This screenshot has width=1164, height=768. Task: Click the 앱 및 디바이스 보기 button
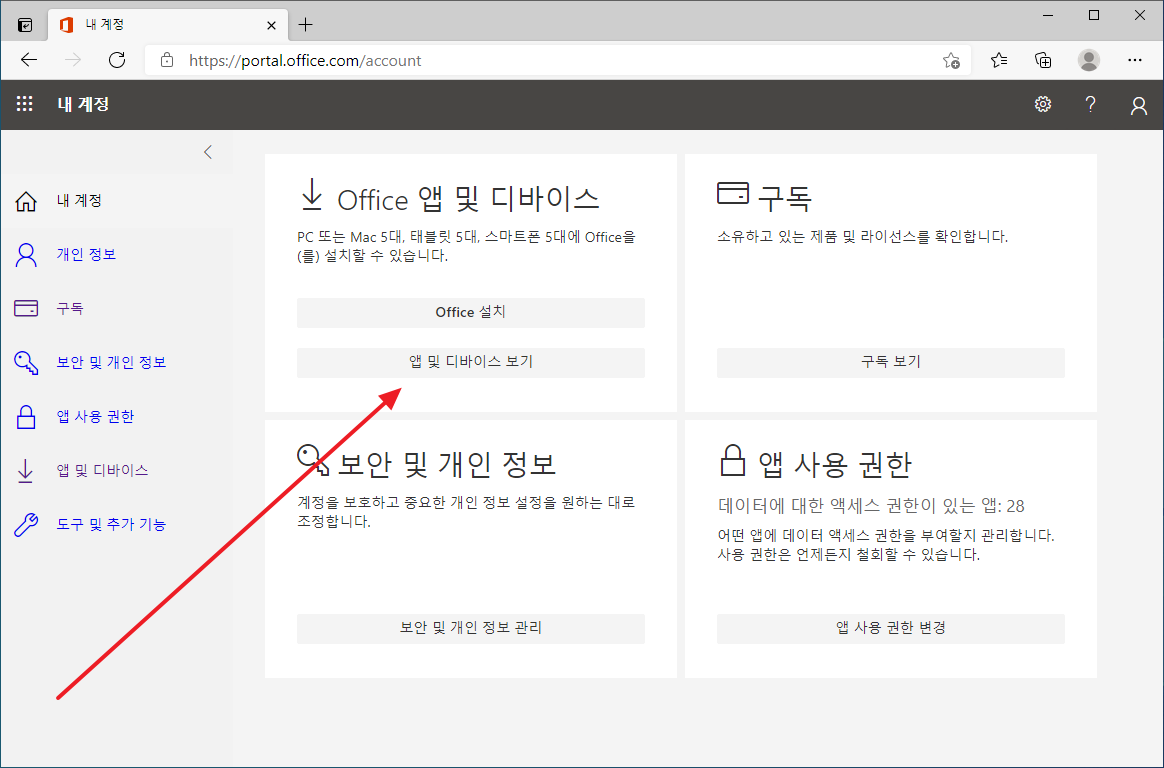click(x=471, y=362)
